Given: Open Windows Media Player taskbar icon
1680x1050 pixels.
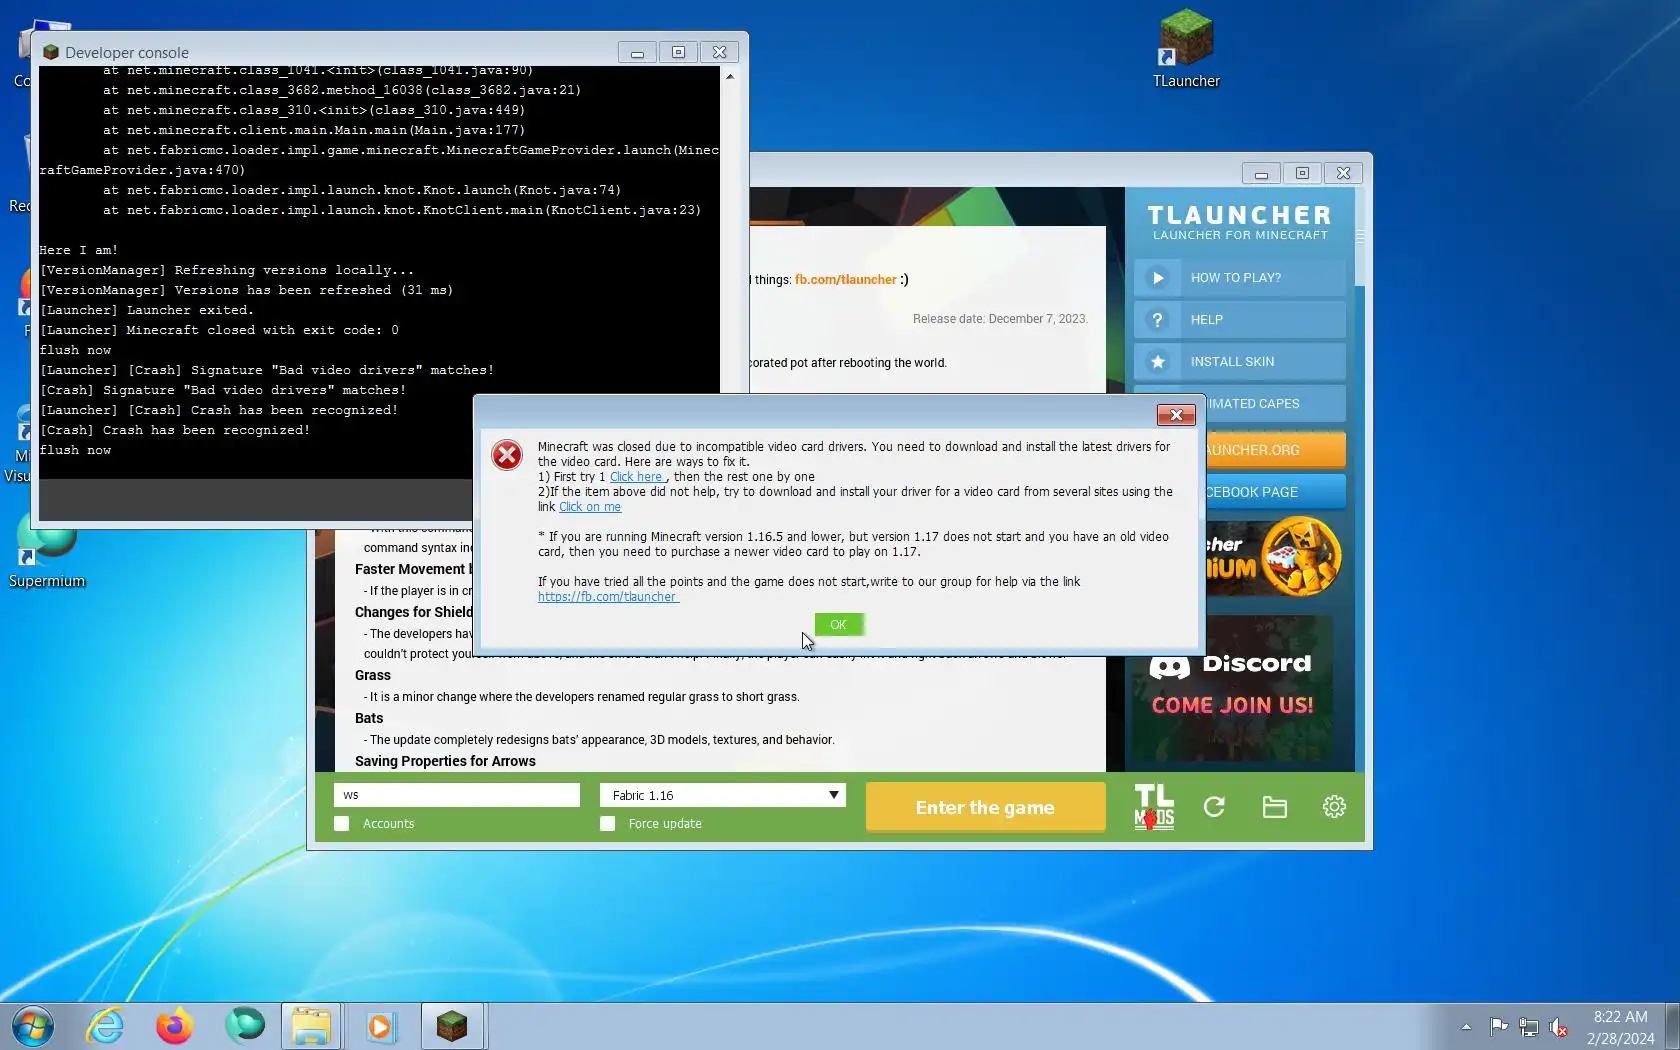Looking at the screenshot, I should (x=380, y=1026).
